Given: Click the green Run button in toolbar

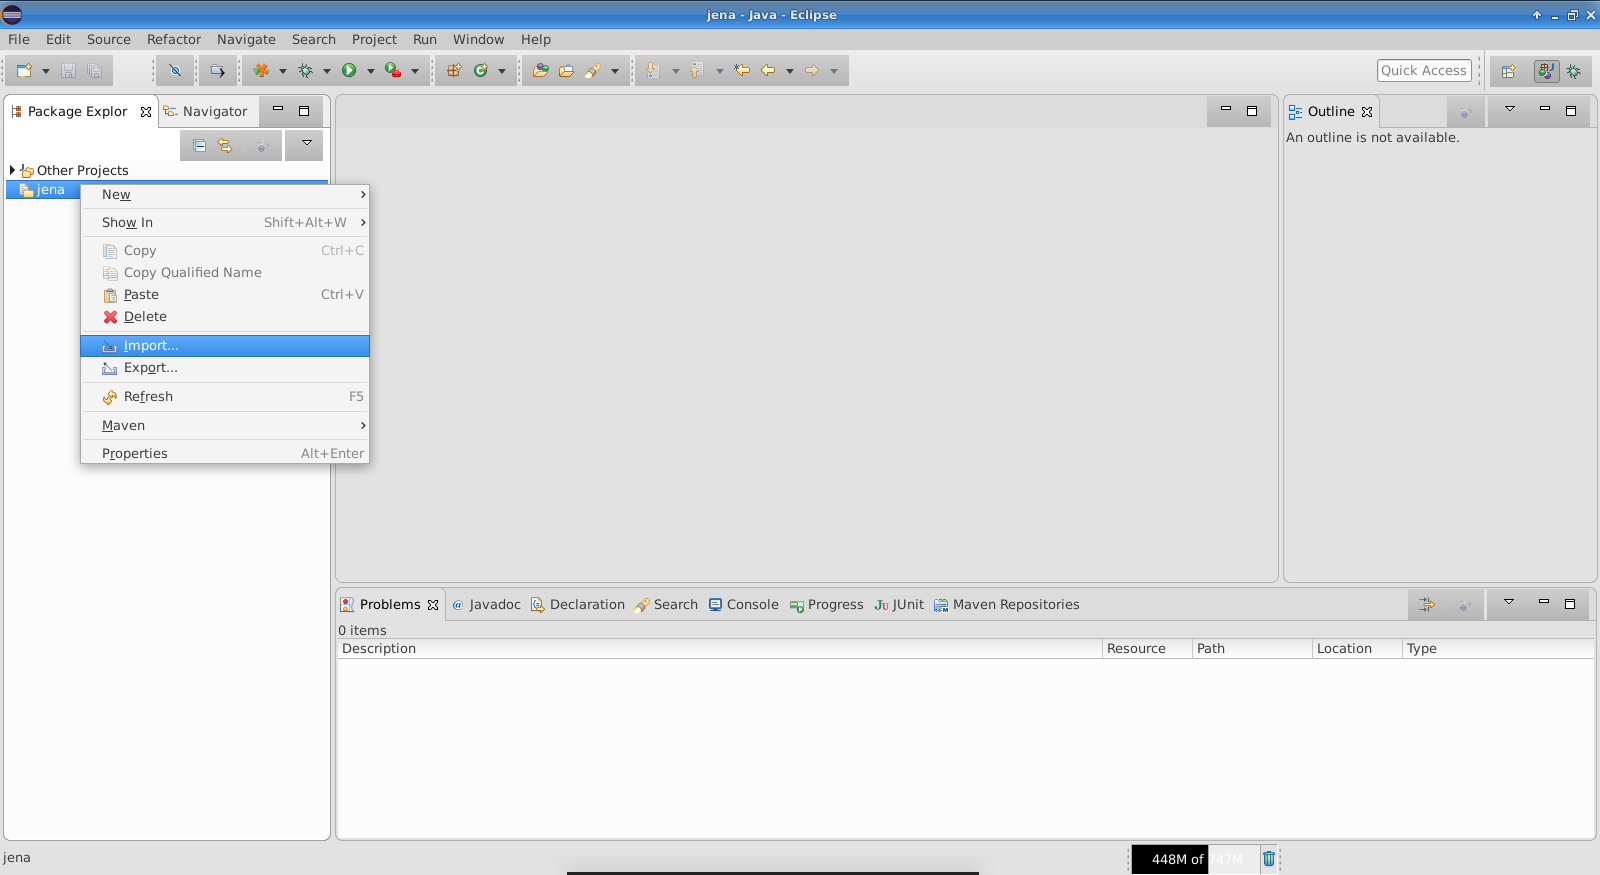Looking at the screenshot, I should tap(349, 71).
